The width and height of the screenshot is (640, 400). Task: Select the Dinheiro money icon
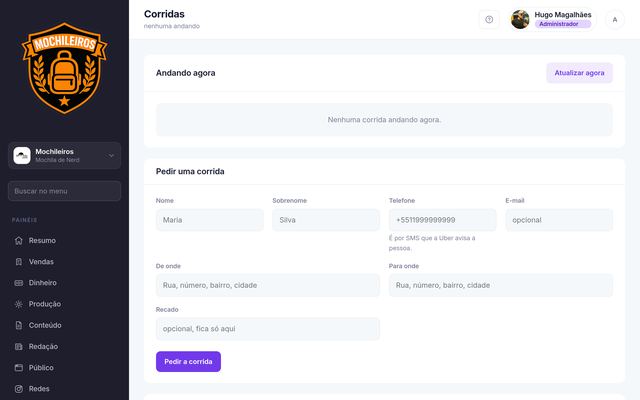tap(19, 283)
